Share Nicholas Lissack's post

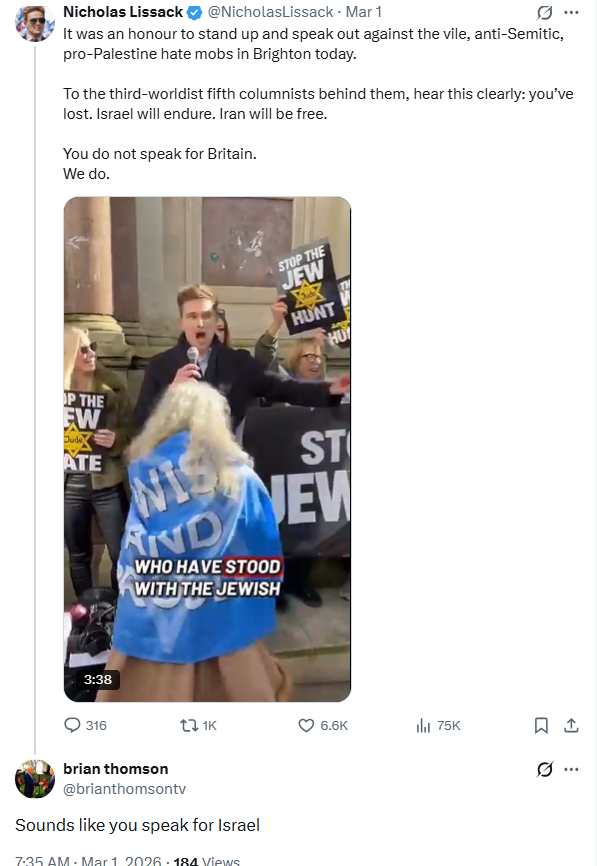point(571,725)
